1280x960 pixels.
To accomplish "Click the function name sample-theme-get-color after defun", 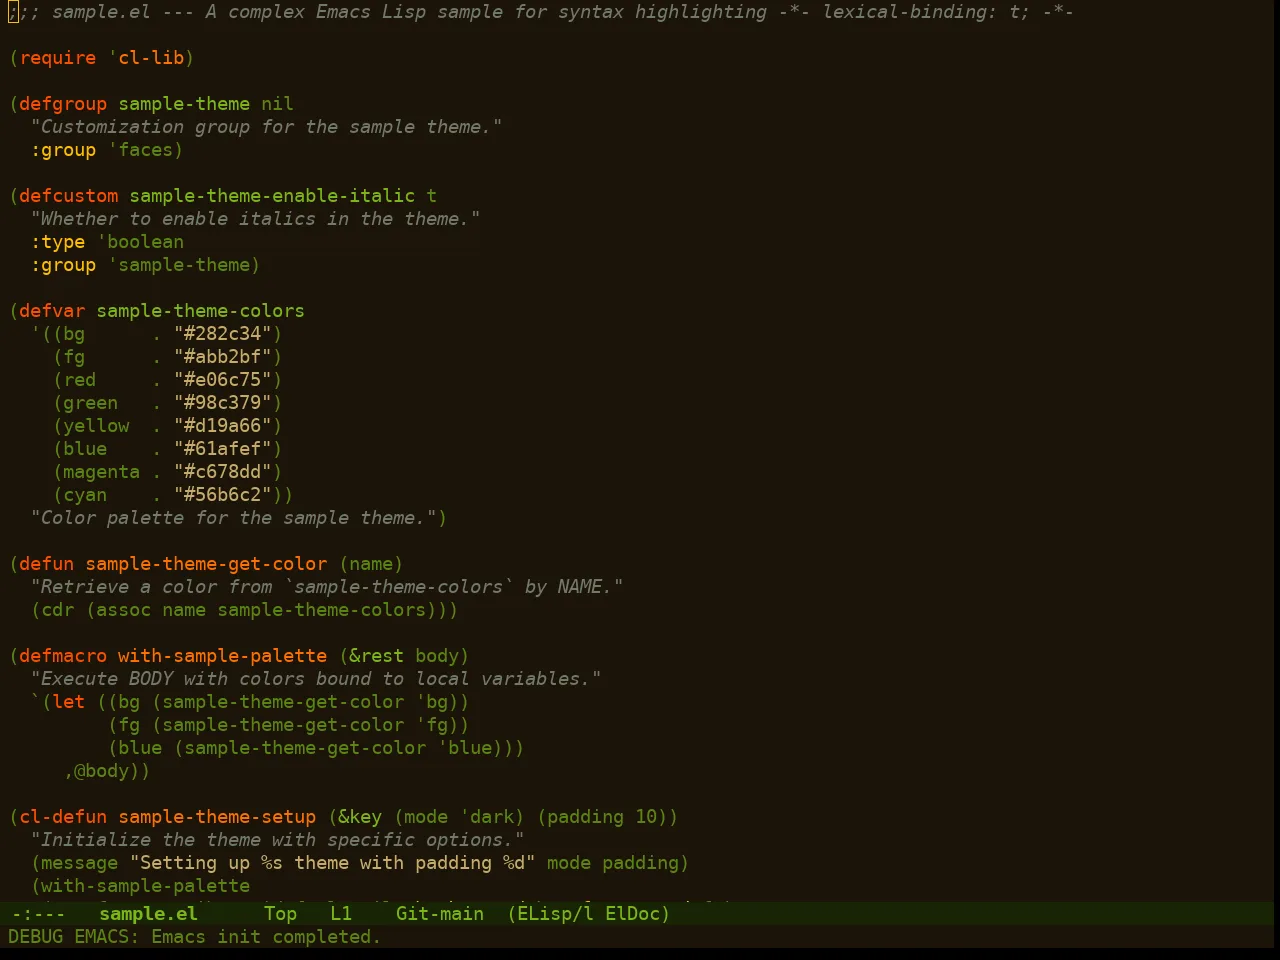I will [x=206, y=564].
